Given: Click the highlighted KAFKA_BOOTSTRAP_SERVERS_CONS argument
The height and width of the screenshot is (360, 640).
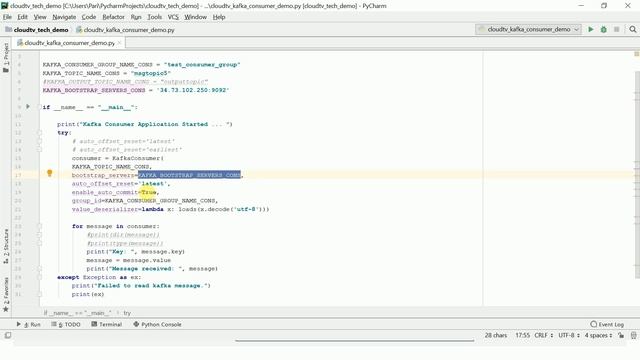Looking at the screenshot, I should pos(189,175).
